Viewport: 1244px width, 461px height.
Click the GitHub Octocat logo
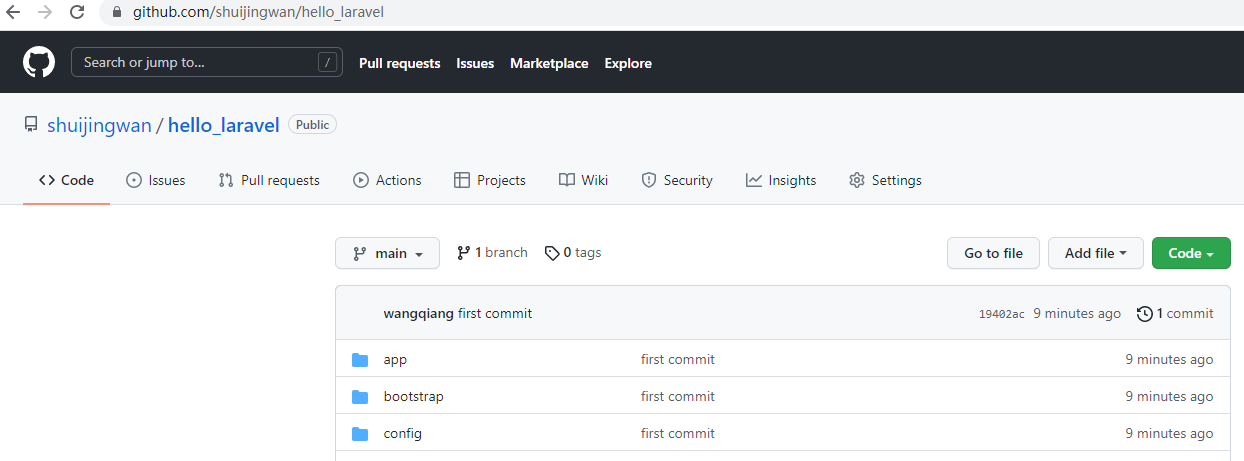click(39, 62)
